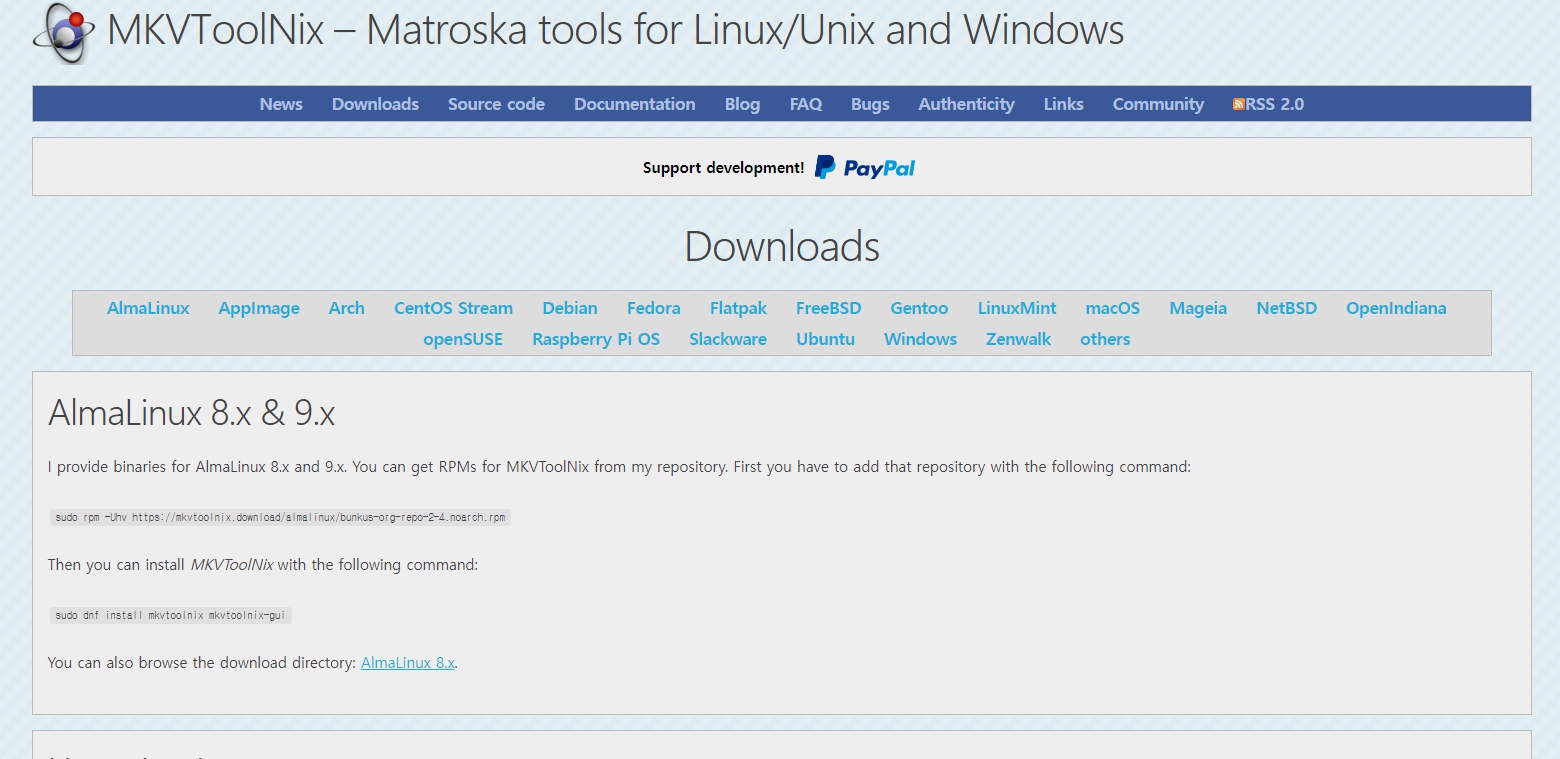Screen dimensions: 1560x759
Task: Jump to the Slackware download section
Action: (x=728, y=339)
